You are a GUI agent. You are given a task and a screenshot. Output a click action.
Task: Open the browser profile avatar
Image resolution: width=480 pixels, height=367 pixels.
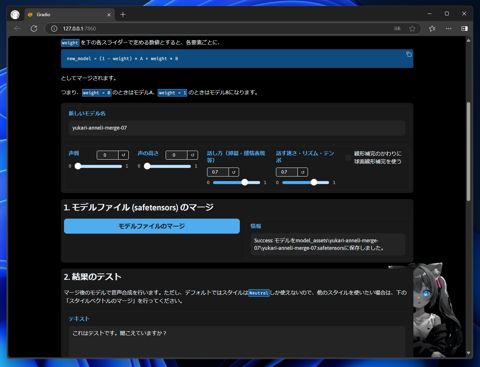pyautogui.click(x=15, y=15)
